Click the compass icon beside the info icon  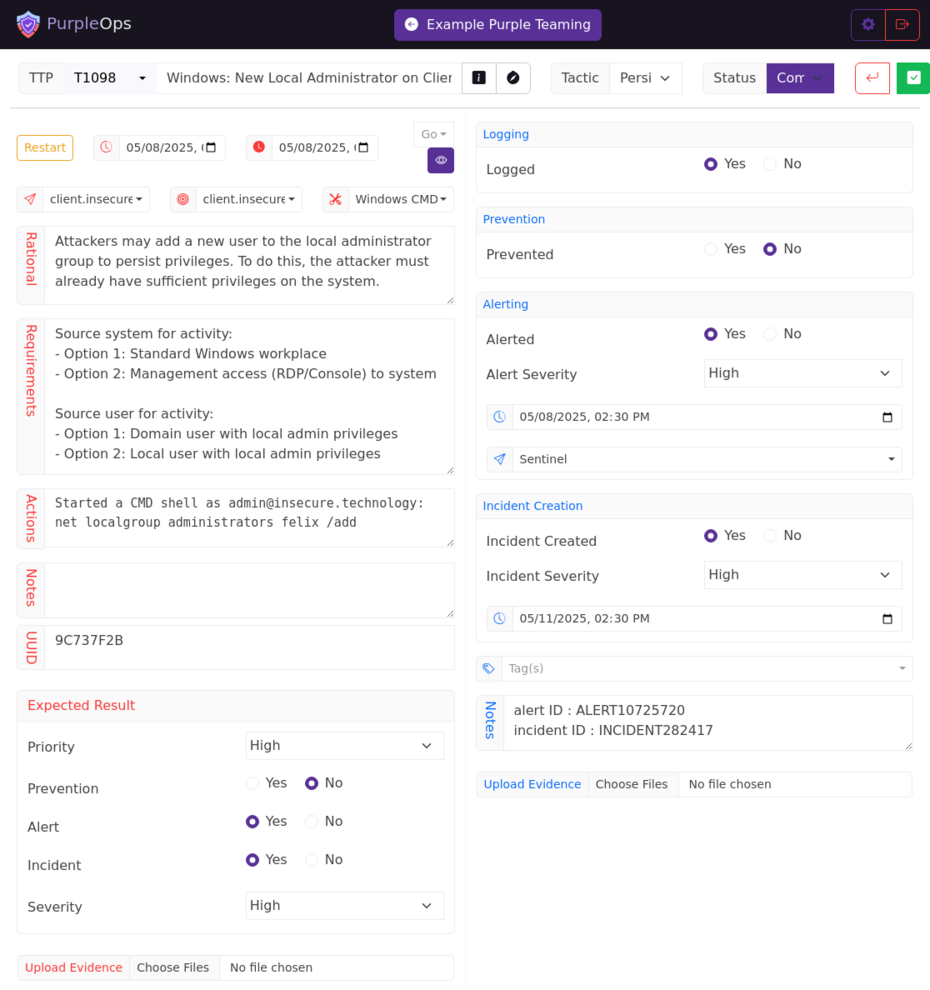tap(513, 78)
